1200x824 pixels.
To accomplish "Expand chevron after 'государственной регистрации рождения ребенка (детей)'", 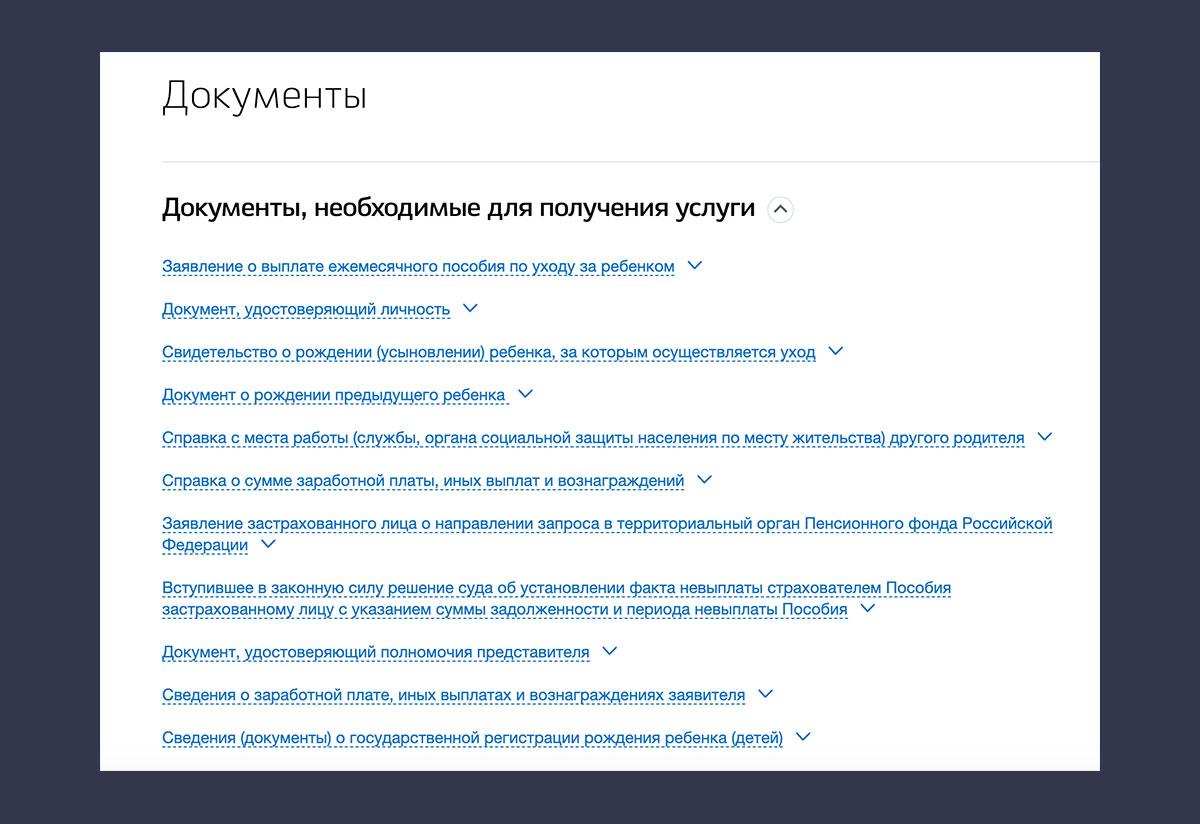I will 802,737.
